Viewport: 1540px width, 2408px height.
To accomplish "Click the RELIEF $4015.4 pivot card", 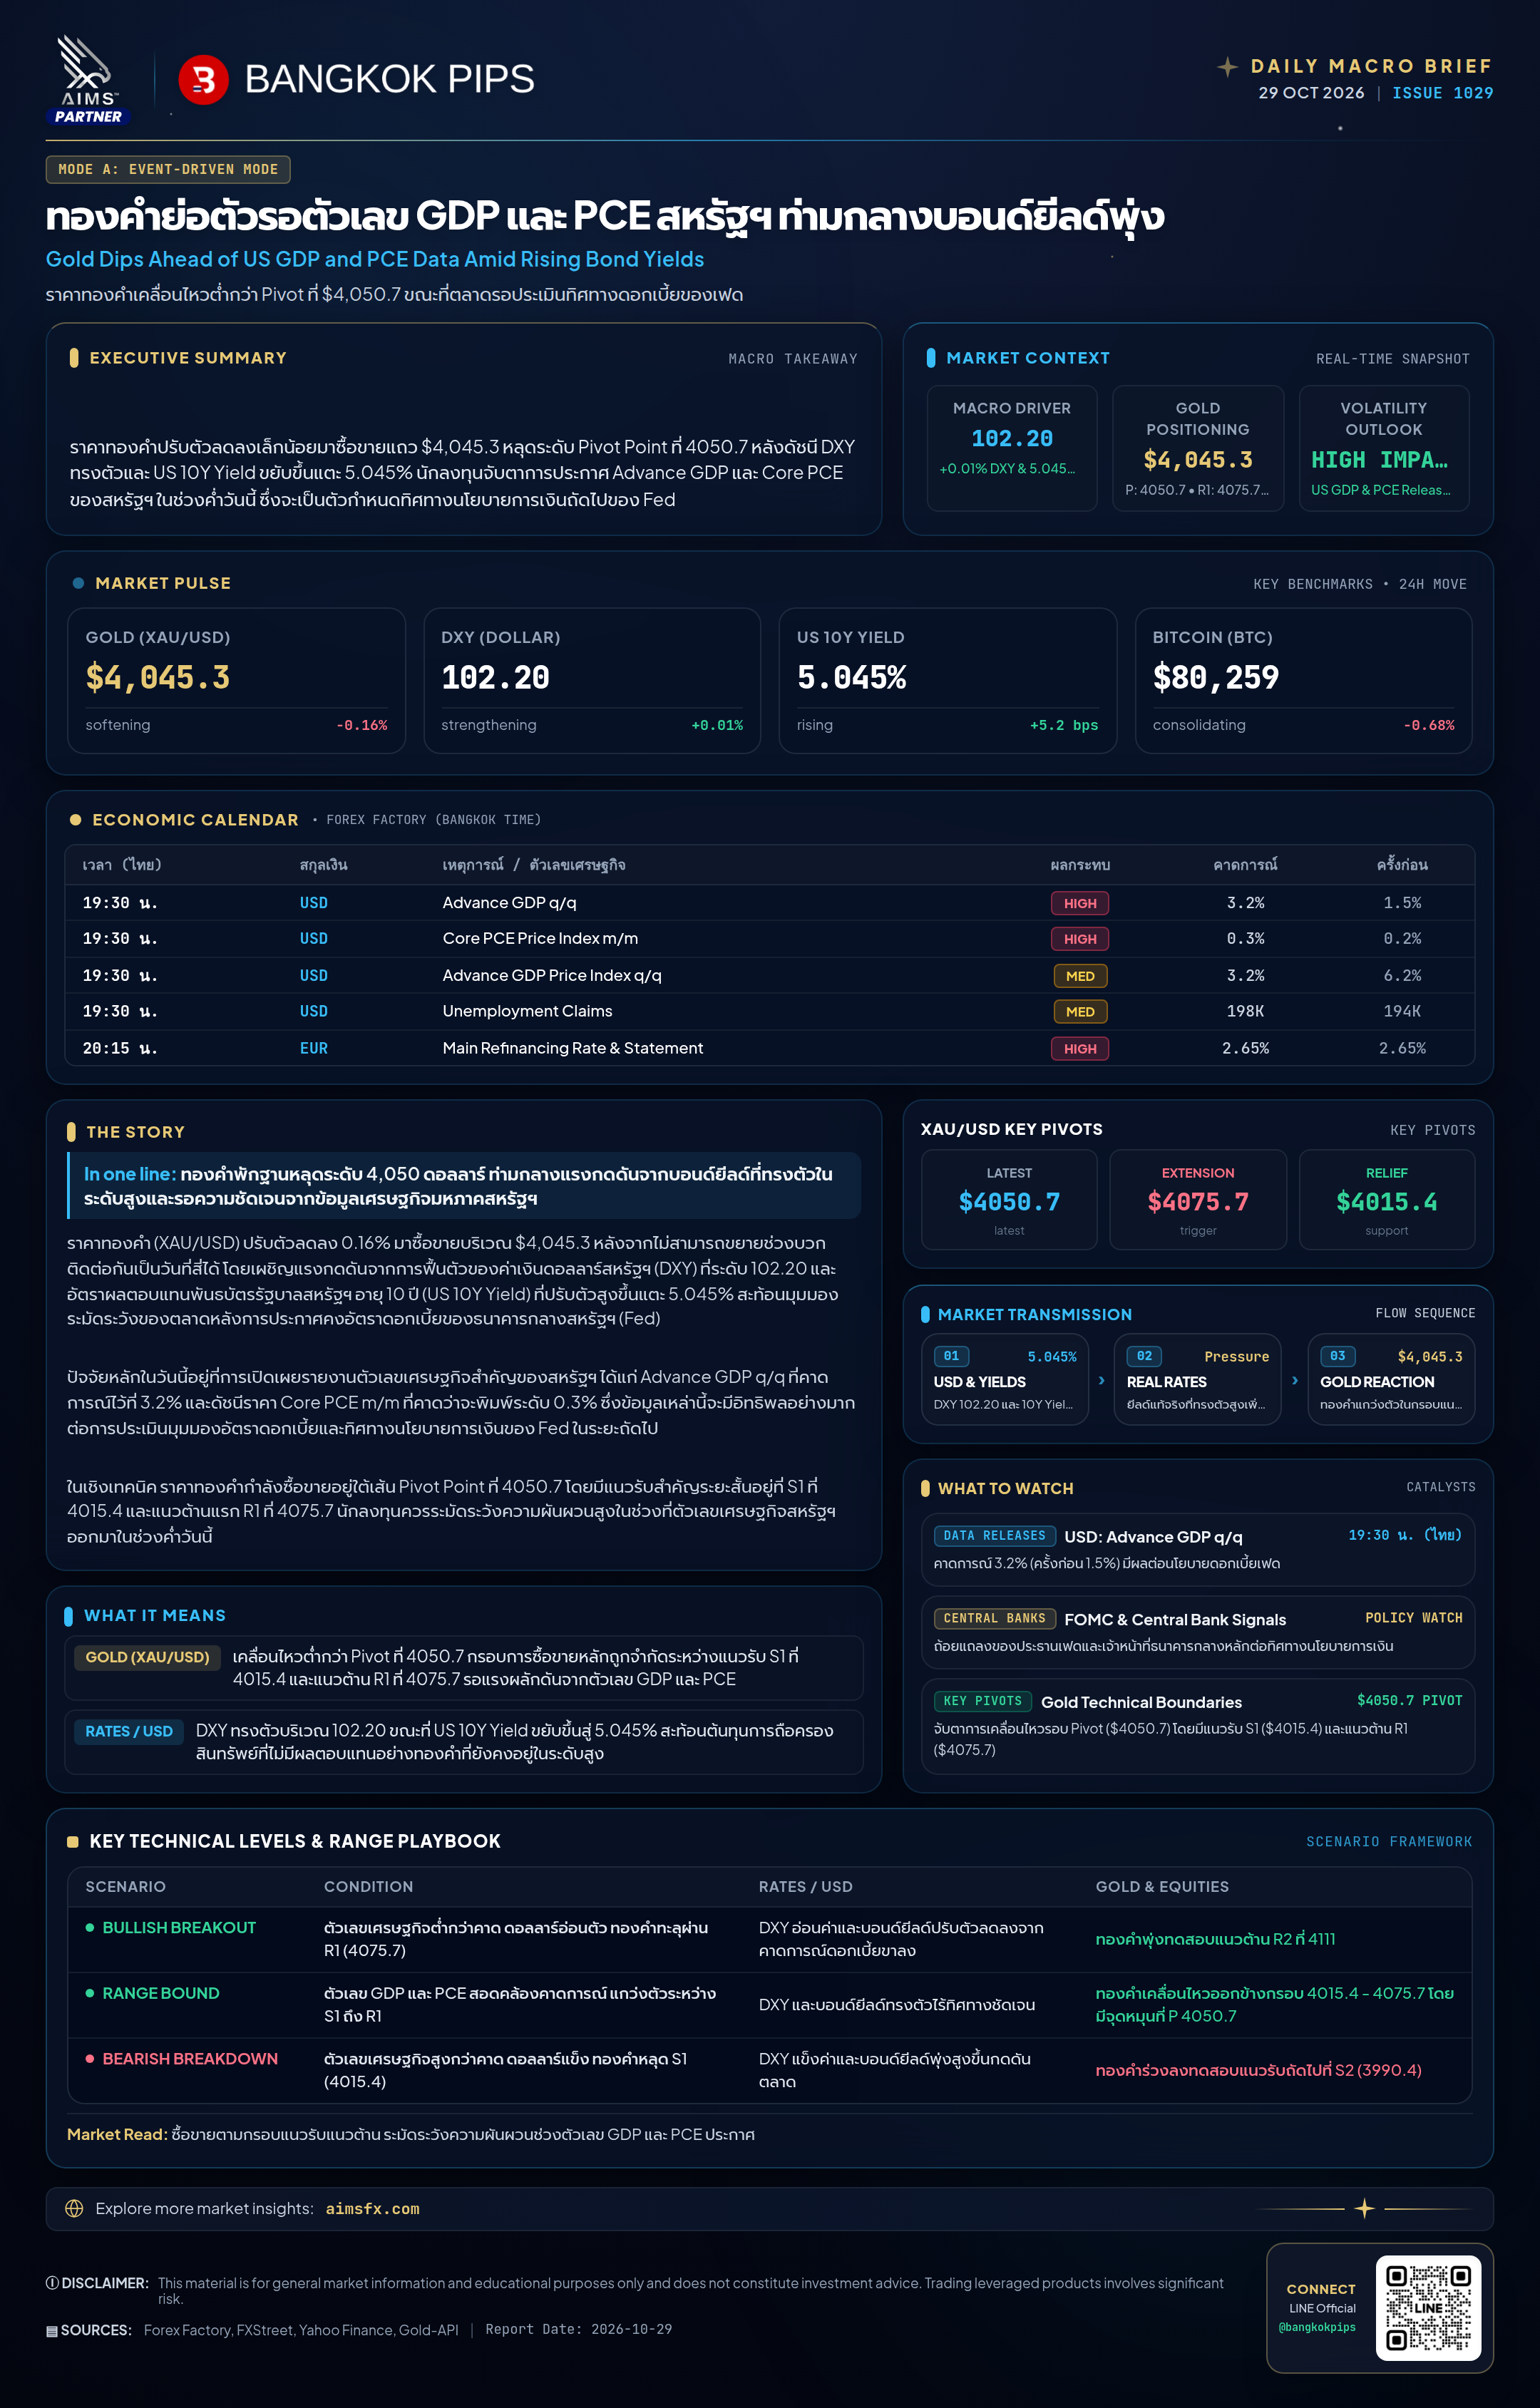I will click(1386, 1200).
